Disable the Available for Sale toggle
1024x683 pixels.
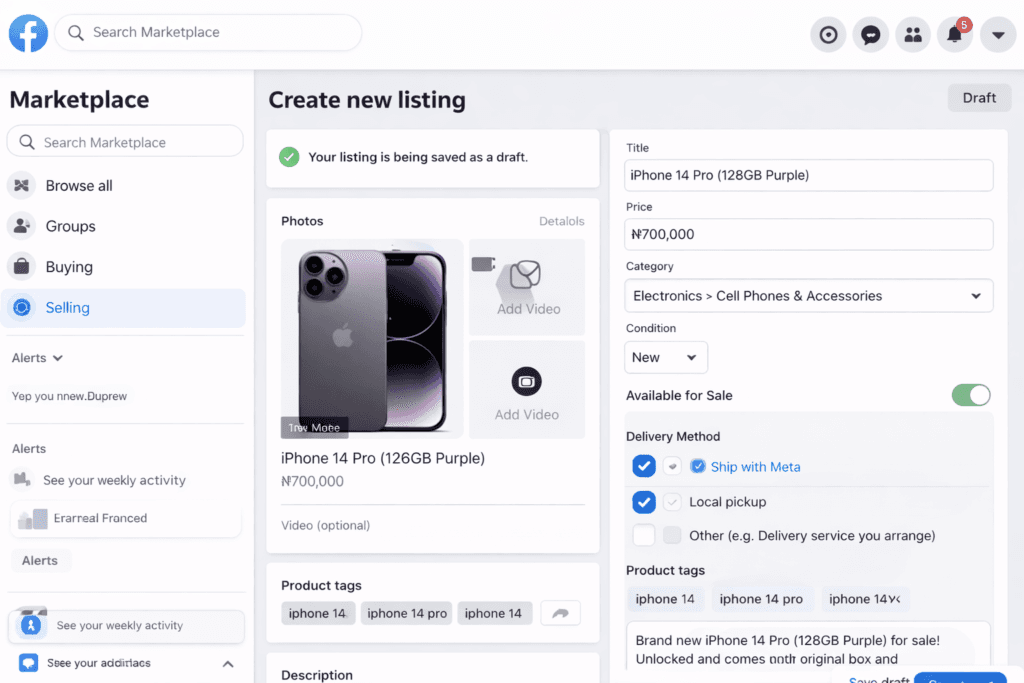(x=970, y=395)
